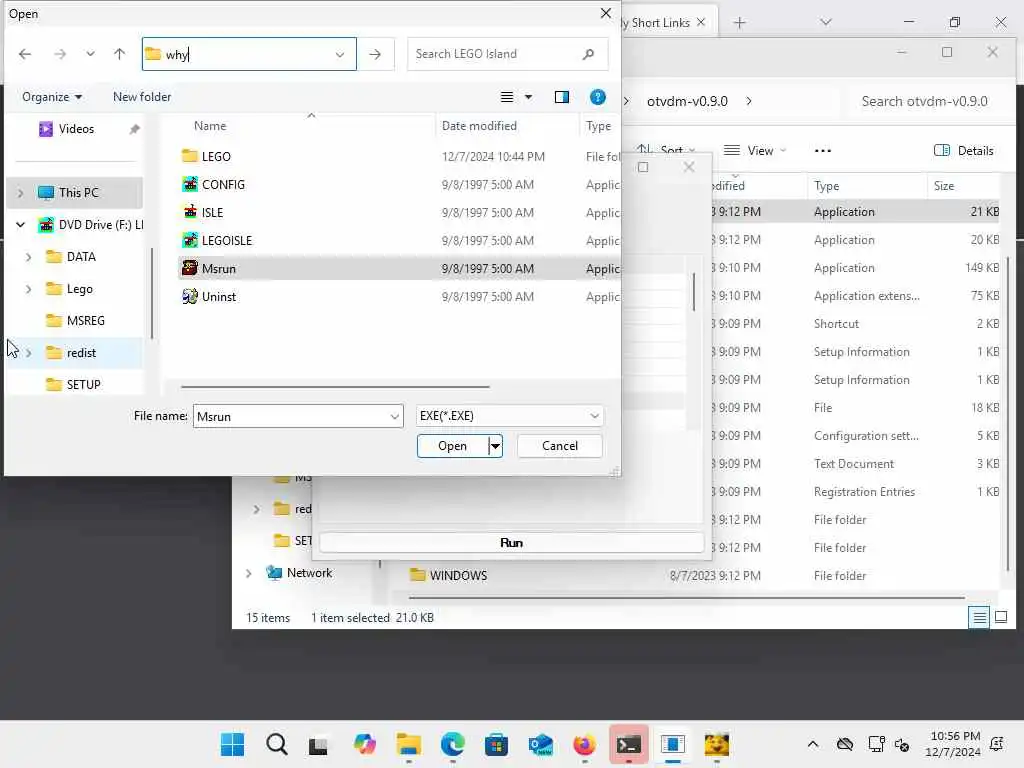Select SETUP folder in Open dialog tree
The width and height of the screenshot is (1024, 768).
pos(74,385)
